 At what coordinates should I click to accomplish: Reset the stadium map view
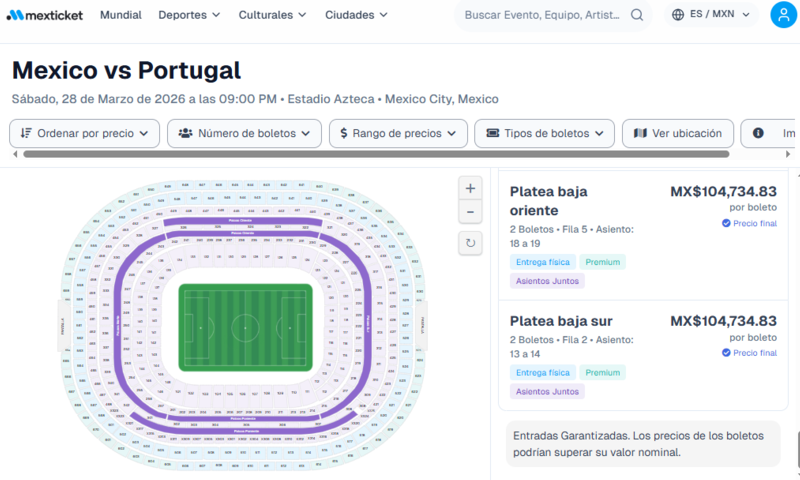click(x=471, y=243)
